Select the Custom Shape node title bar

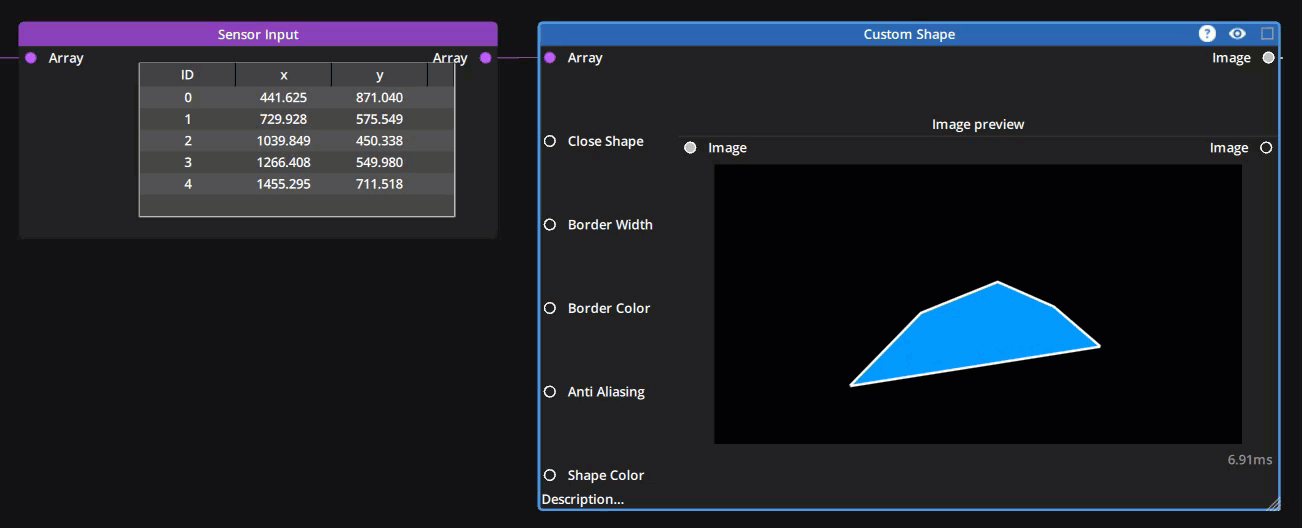click(909, 34)
